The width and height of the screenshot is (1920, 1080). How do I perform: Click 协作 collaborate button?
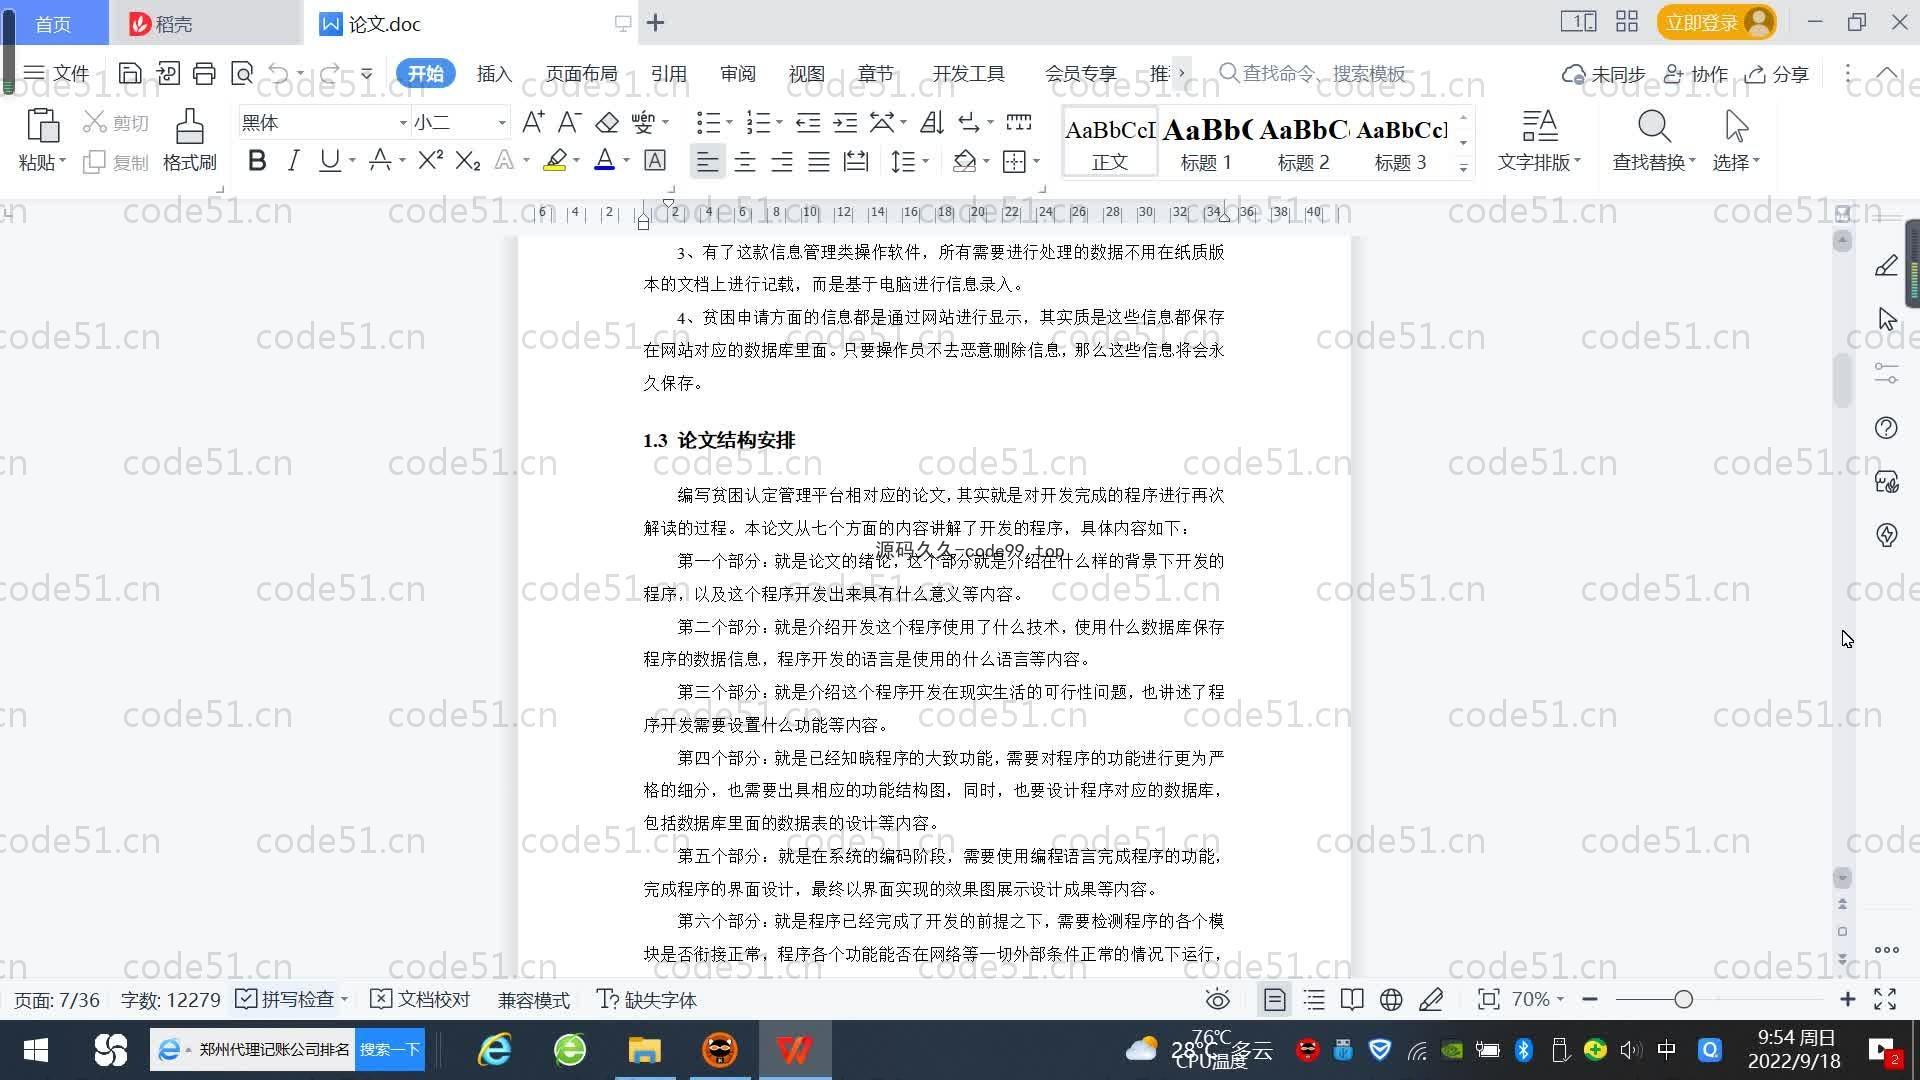[1696, 74]
